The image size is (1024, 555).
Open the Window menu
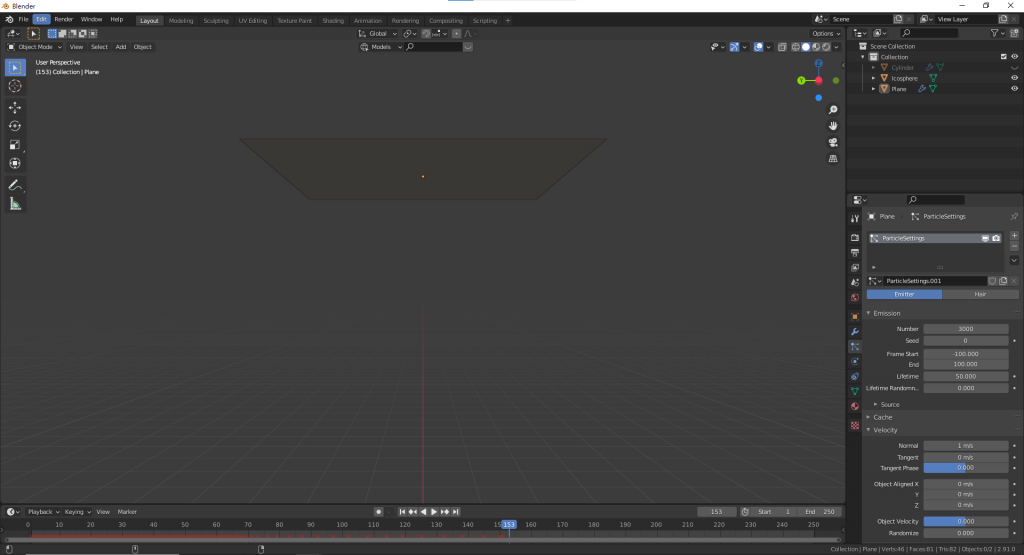coord(91,20)
